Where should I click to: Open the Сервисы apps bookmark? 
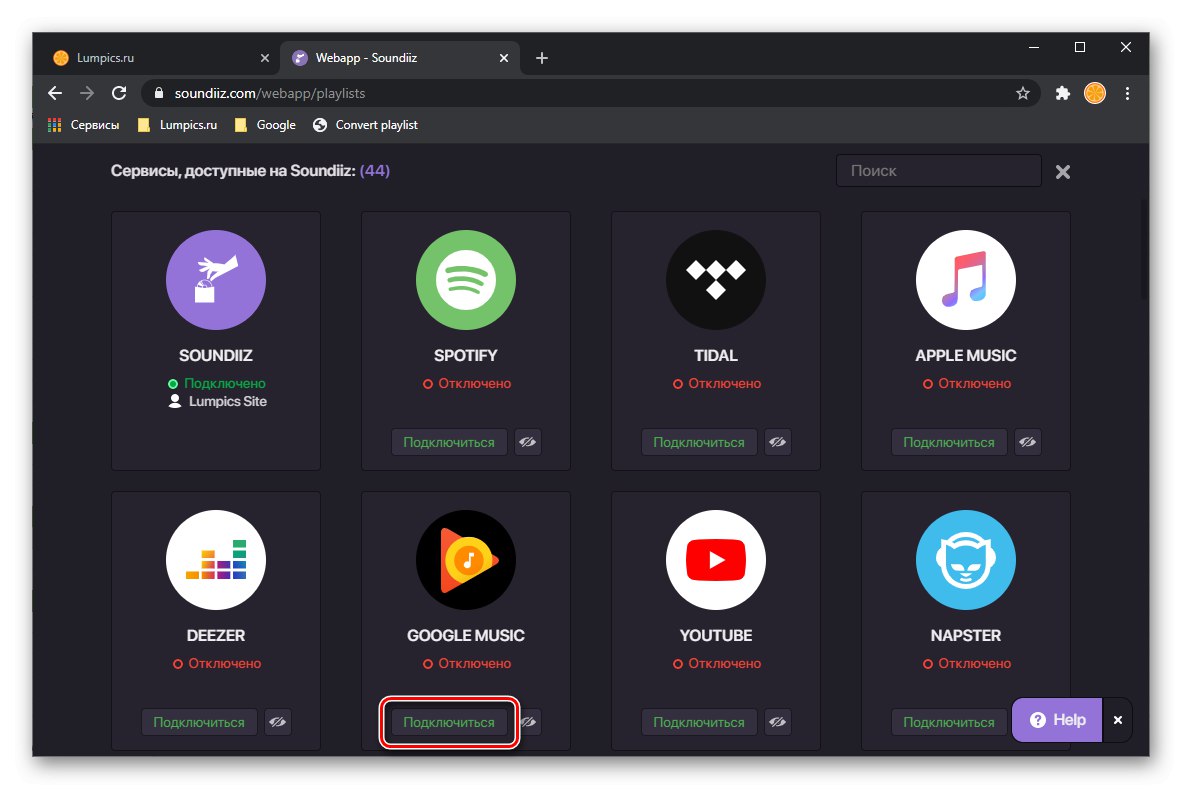click(x=84, y=125)
